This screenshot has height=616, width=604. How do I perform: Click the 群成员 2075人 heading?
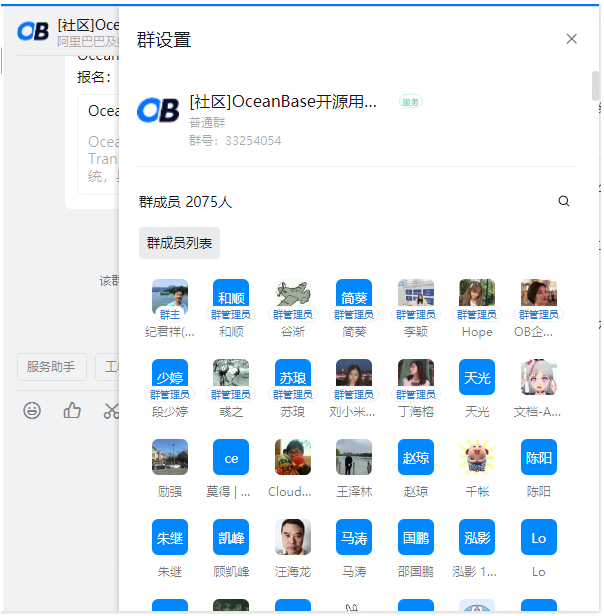(185, 202)
